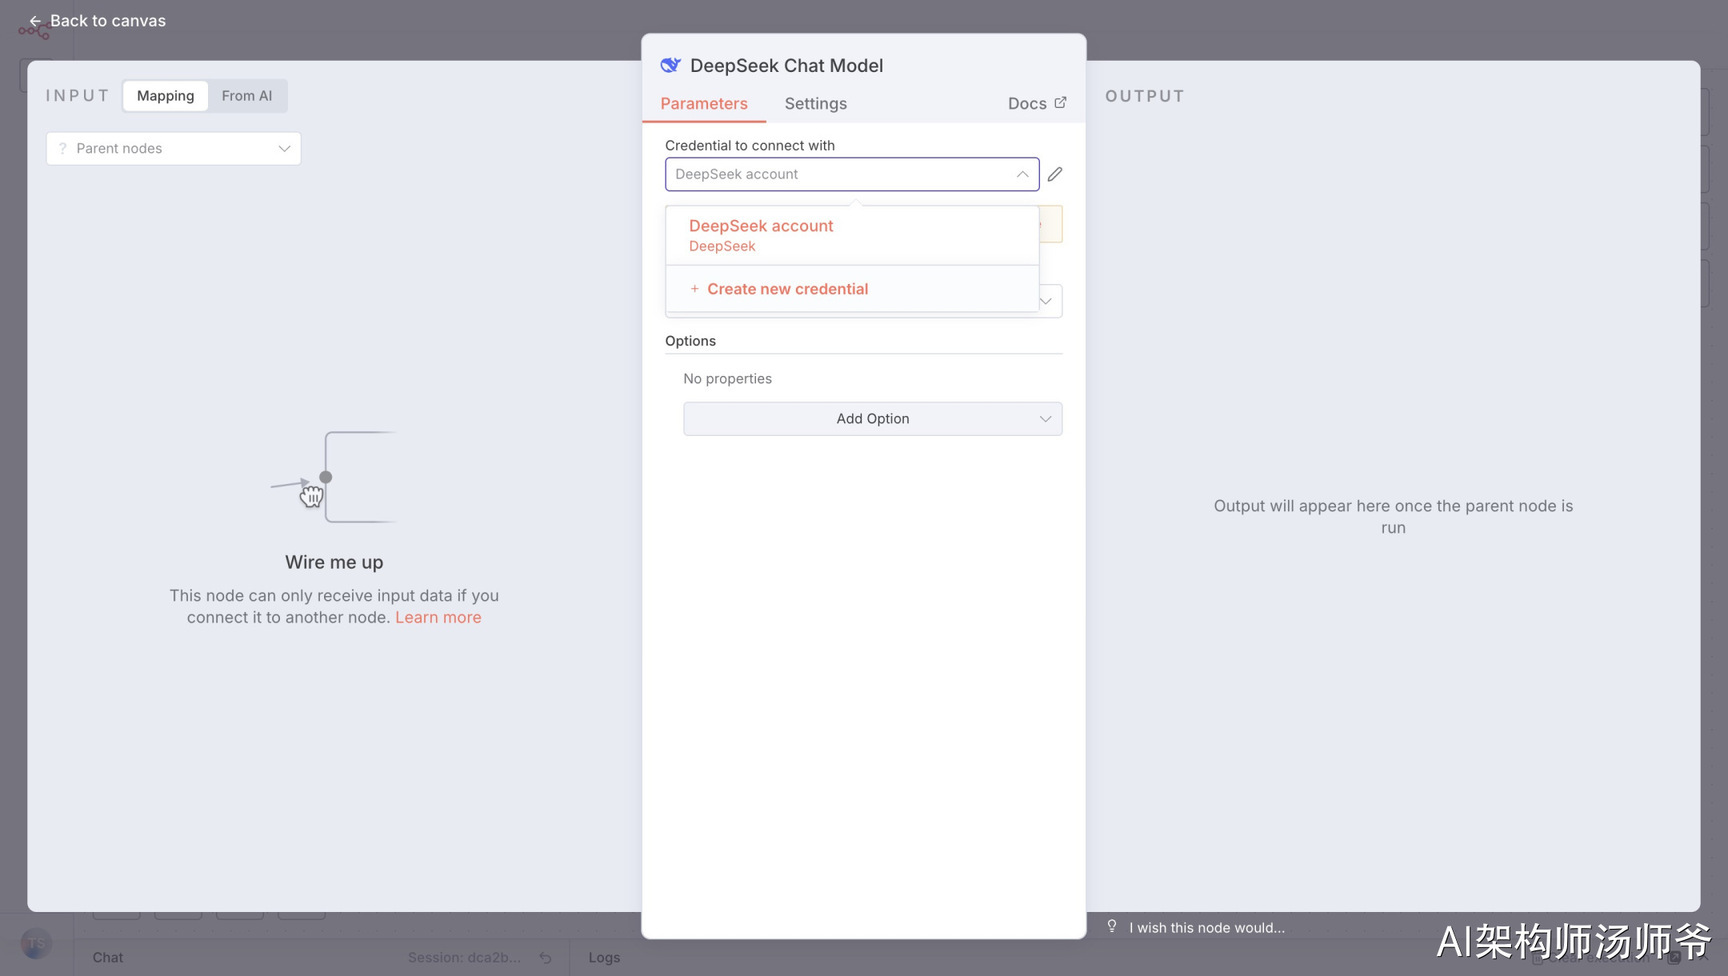
Task: Click I wish this node would feedback
Action: tap(1207, 928)
